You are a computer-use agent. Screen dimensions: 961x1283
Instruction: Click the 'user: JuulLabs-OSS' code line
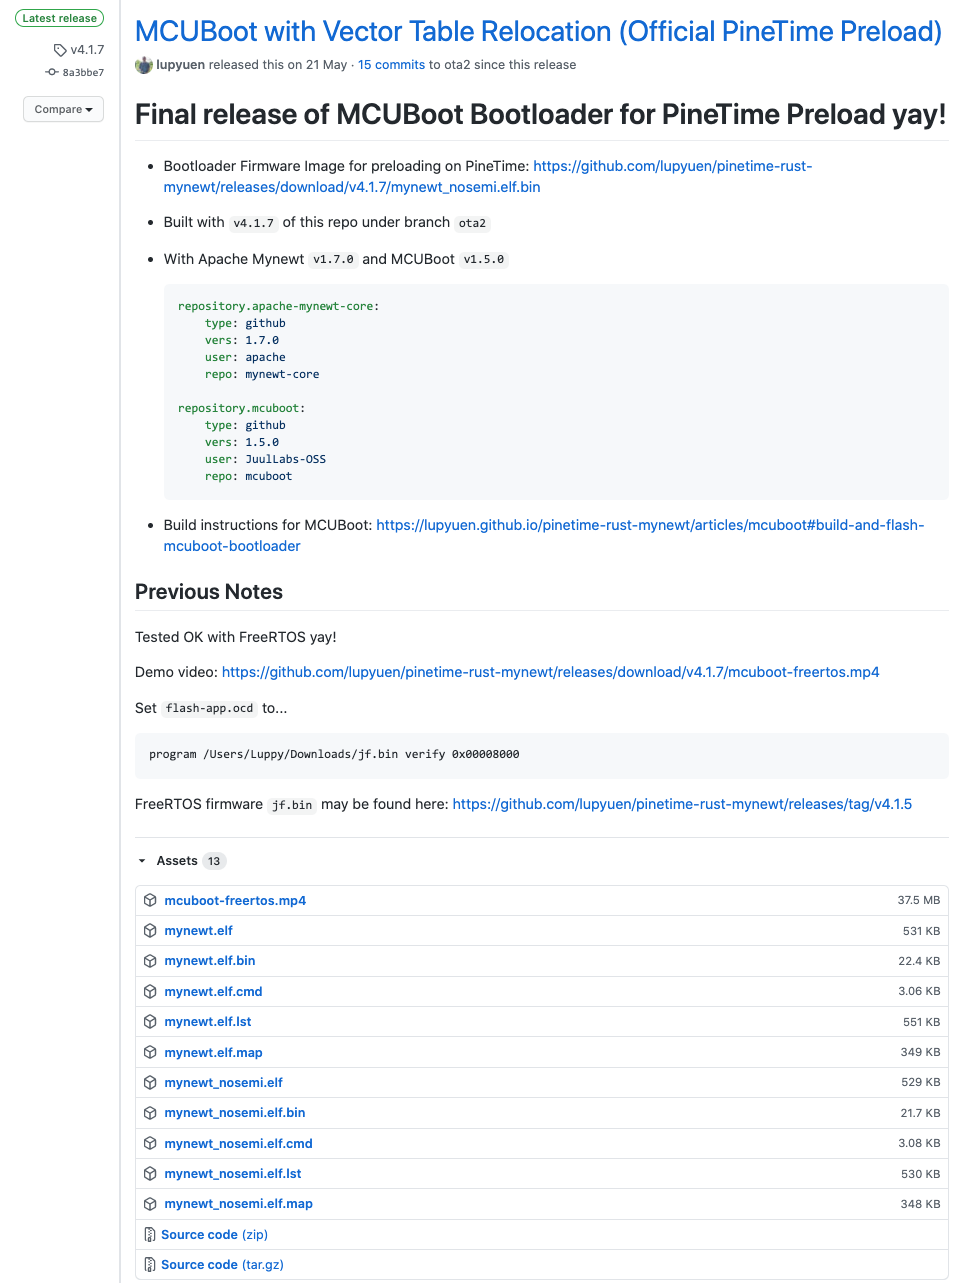coord(265,459)
